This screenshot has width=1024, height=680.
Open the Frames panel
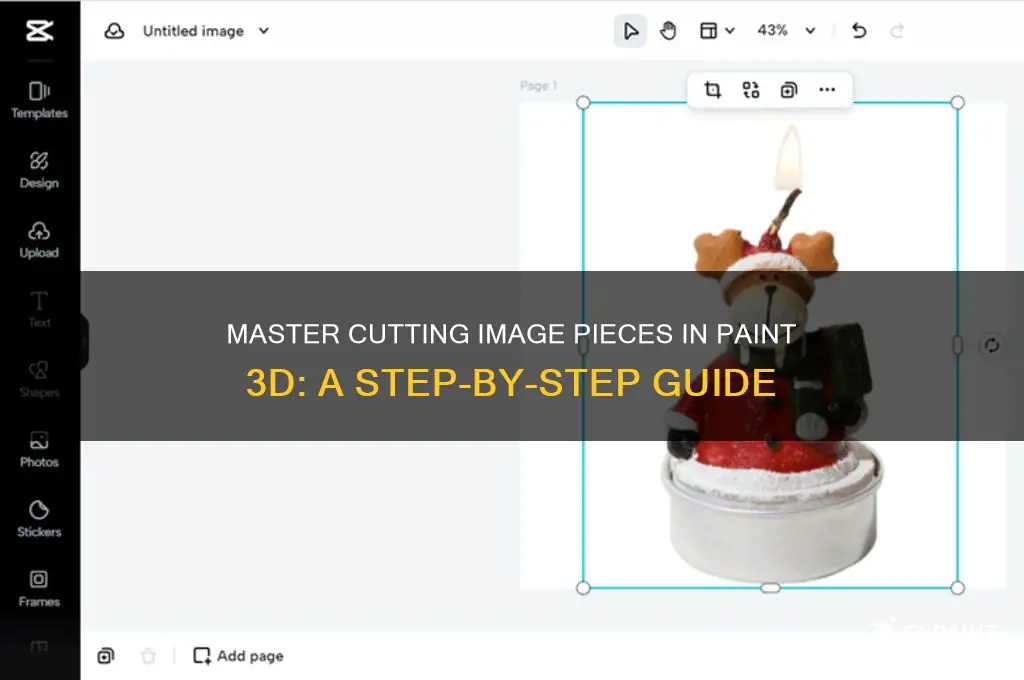coord(39,589)
